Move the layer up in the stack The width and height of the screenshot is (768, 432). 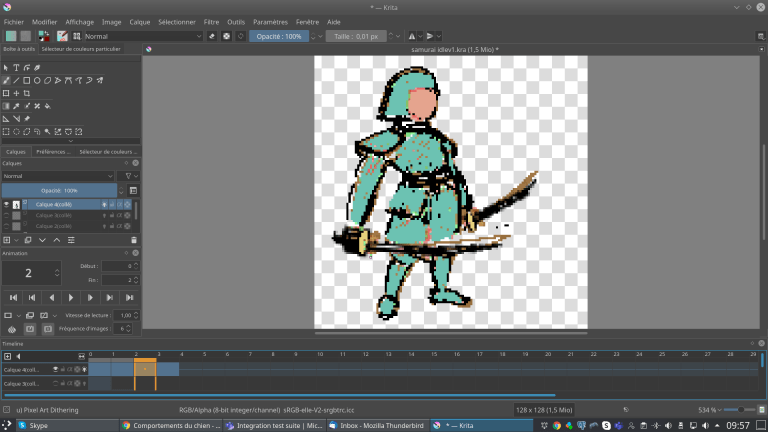[57, 240]
